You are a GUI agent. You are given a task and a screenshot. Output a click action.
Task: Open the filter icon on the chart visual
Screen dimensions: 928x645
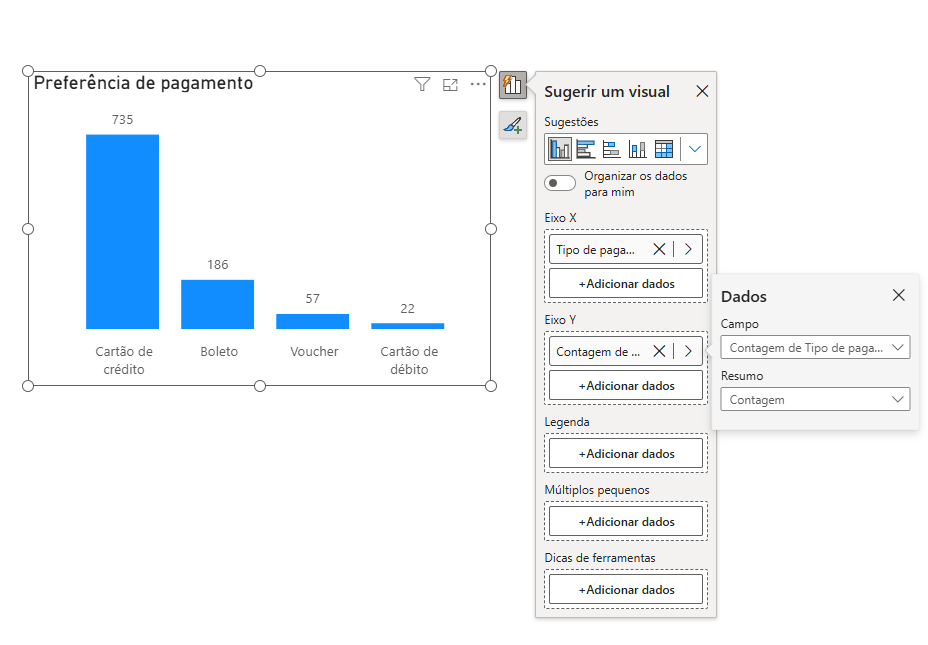click(422, 85)
